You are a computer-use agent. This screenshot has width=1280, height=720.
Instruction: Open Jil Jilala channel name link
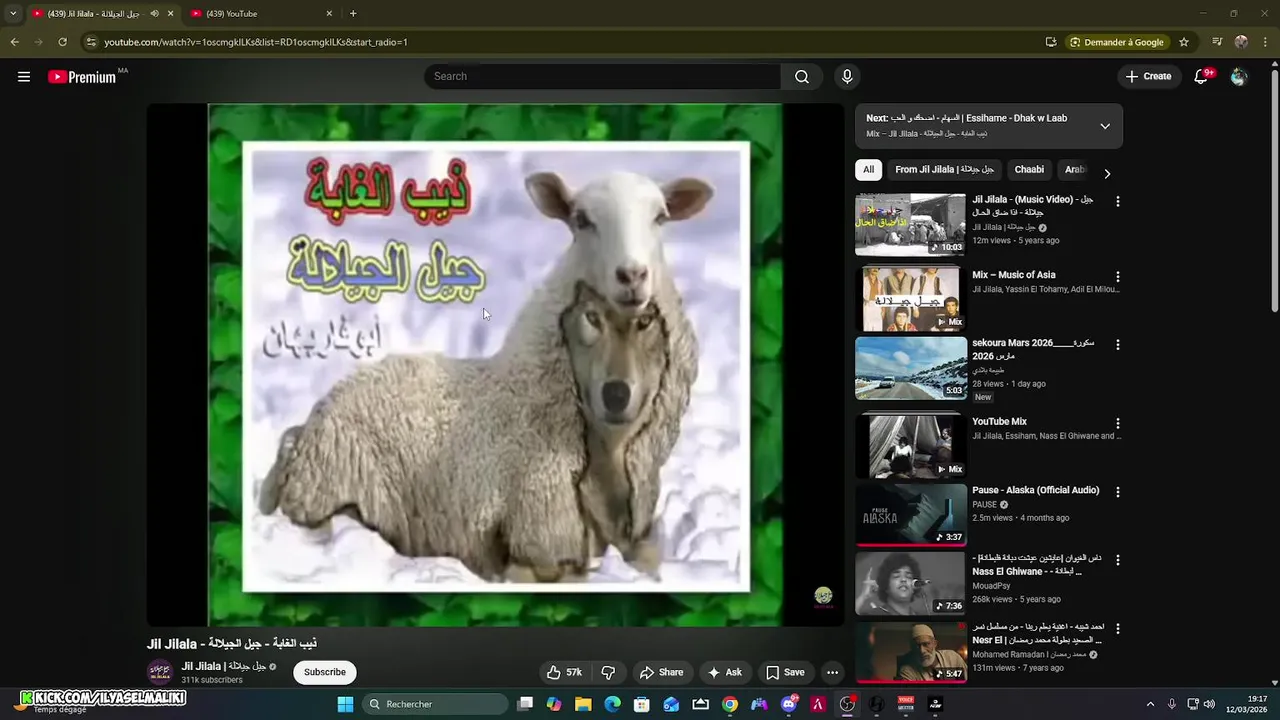coord(223,666)
